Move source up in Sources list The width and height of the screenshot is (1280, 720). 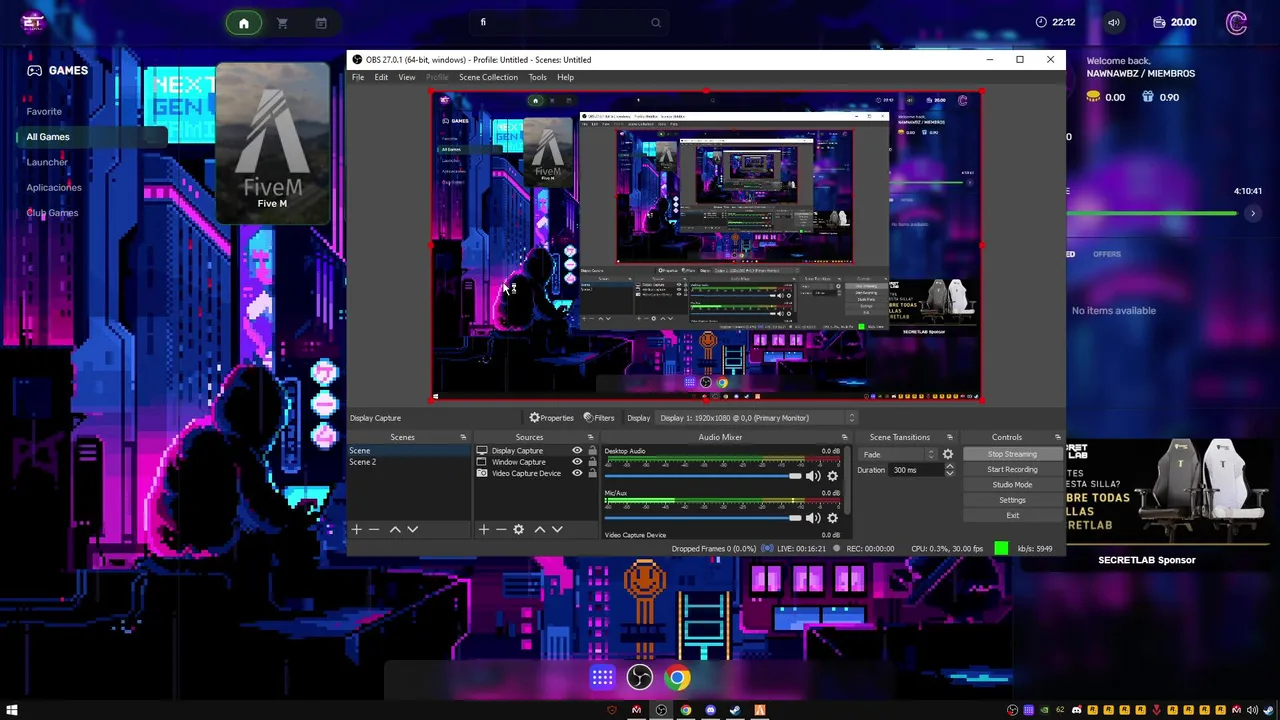(540, 529)
